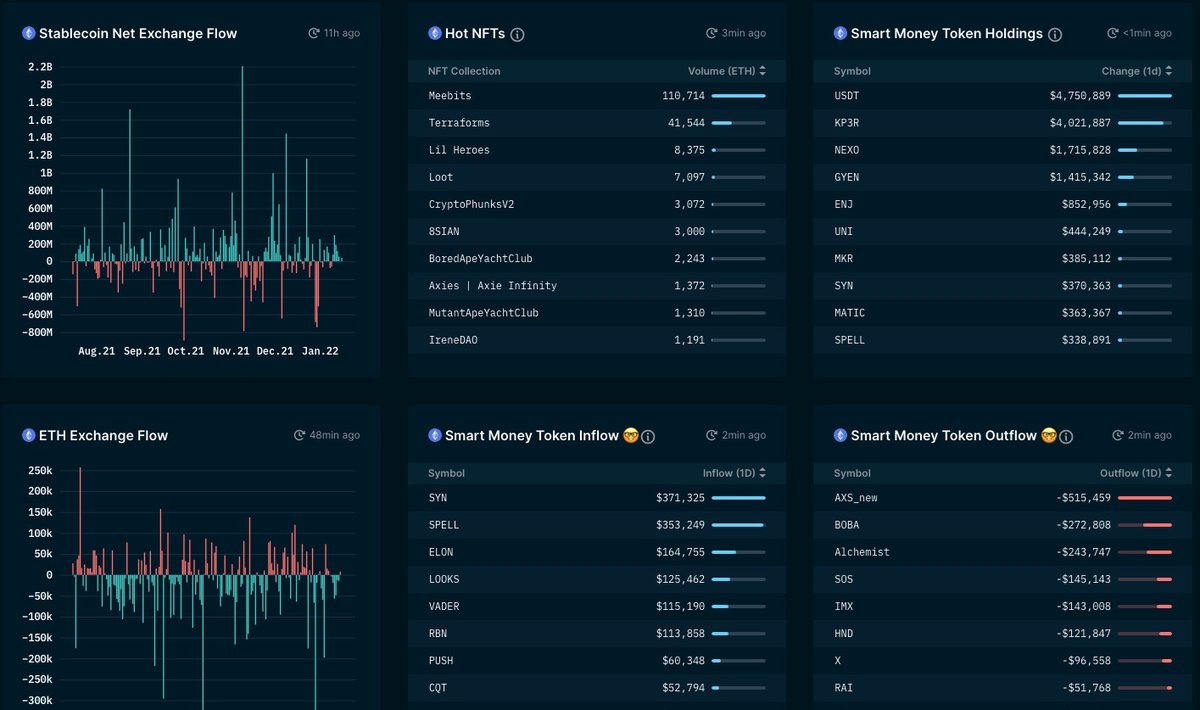Sort Hot NFTs by Volume (ETH) arrows

[762, 71]
